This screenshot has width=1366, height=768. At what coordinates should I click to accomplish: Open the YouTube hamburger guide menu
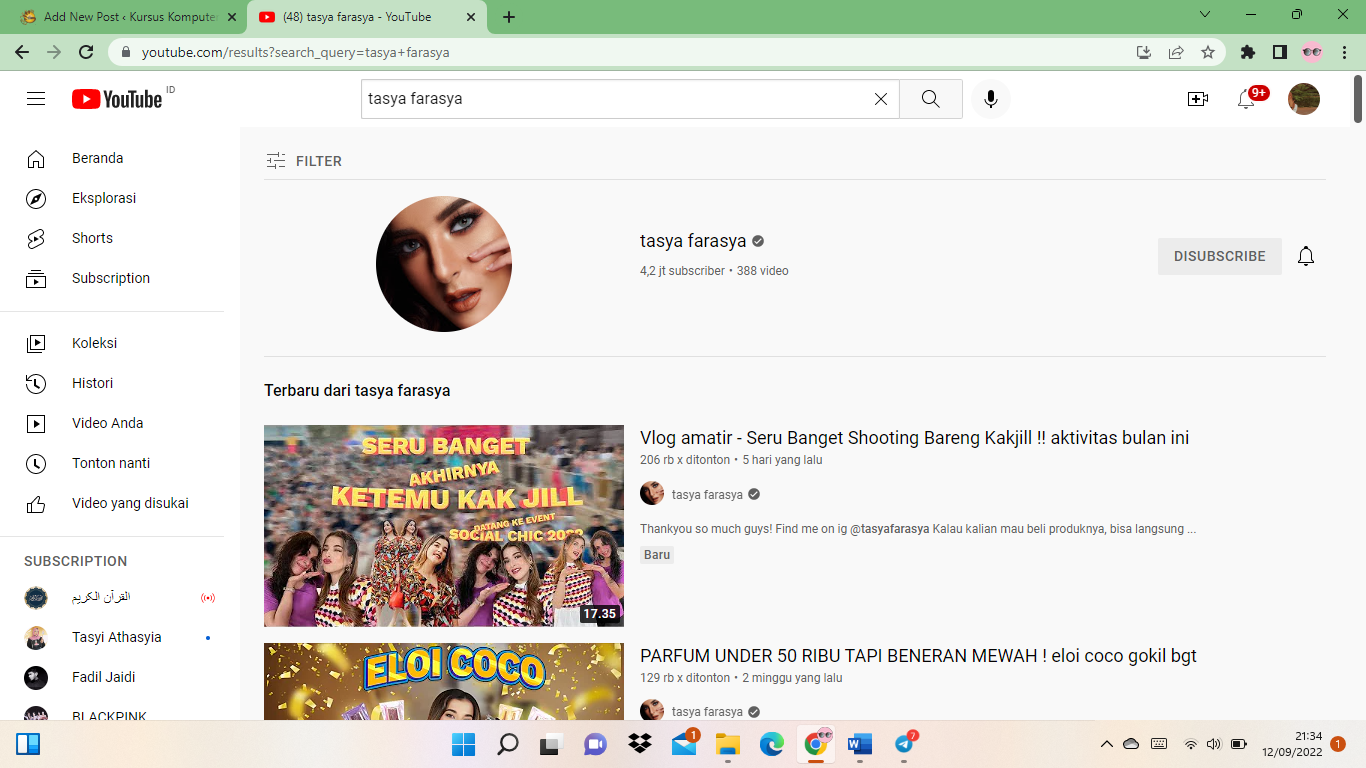pyautogui.click(x=36, y=99)
